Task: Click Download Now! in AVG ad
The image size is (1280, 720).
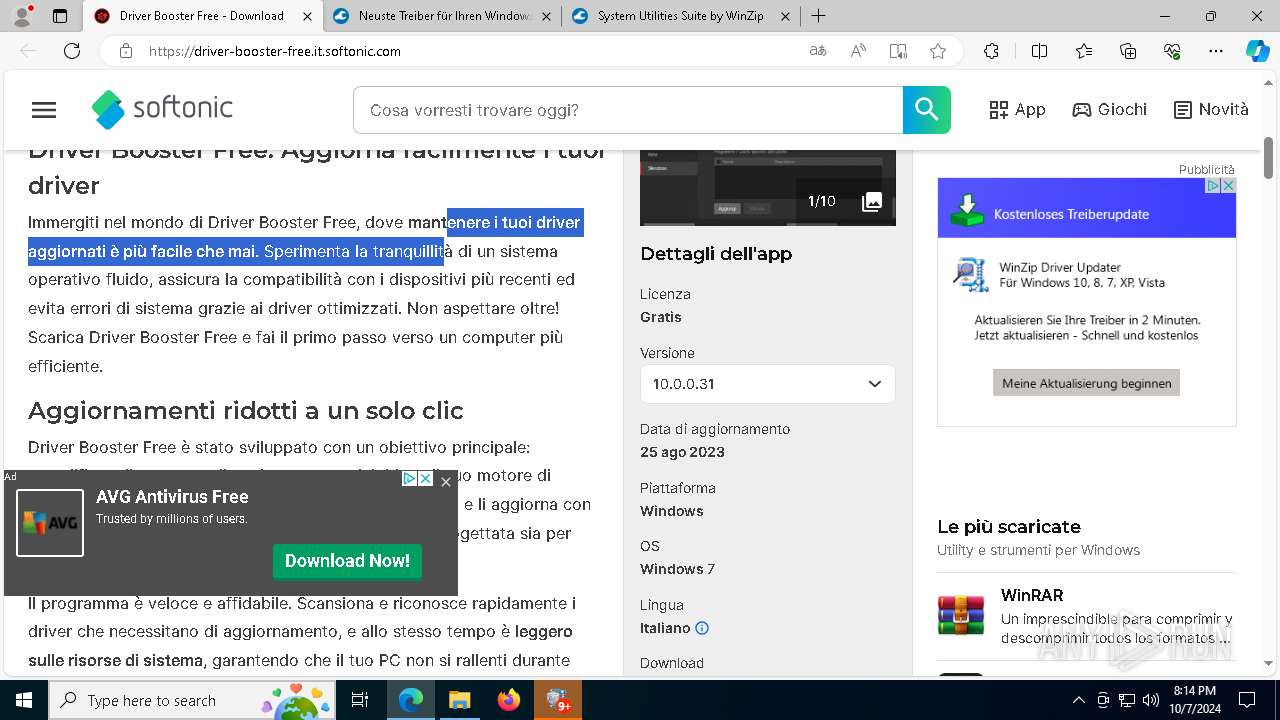Action: [347, 561]
